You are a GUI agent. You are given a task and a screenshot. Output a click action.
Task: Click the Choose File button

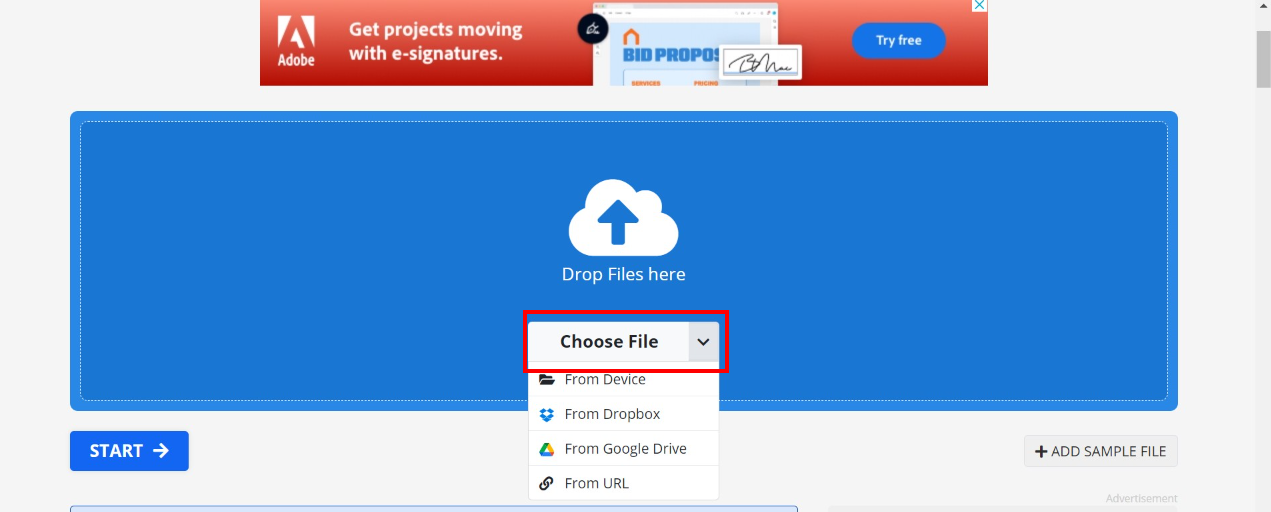609,341
